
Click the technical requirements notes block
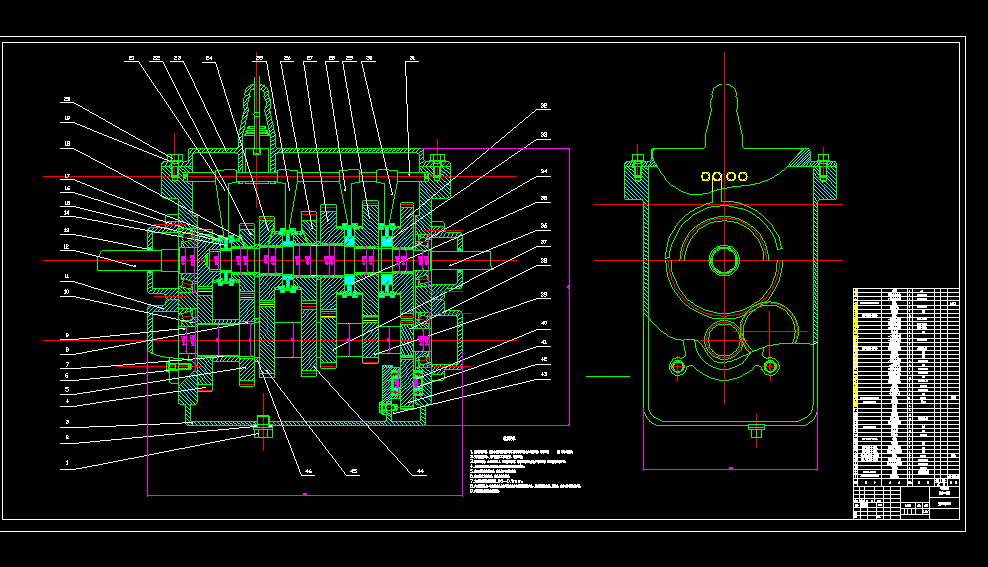coord(525,466)
